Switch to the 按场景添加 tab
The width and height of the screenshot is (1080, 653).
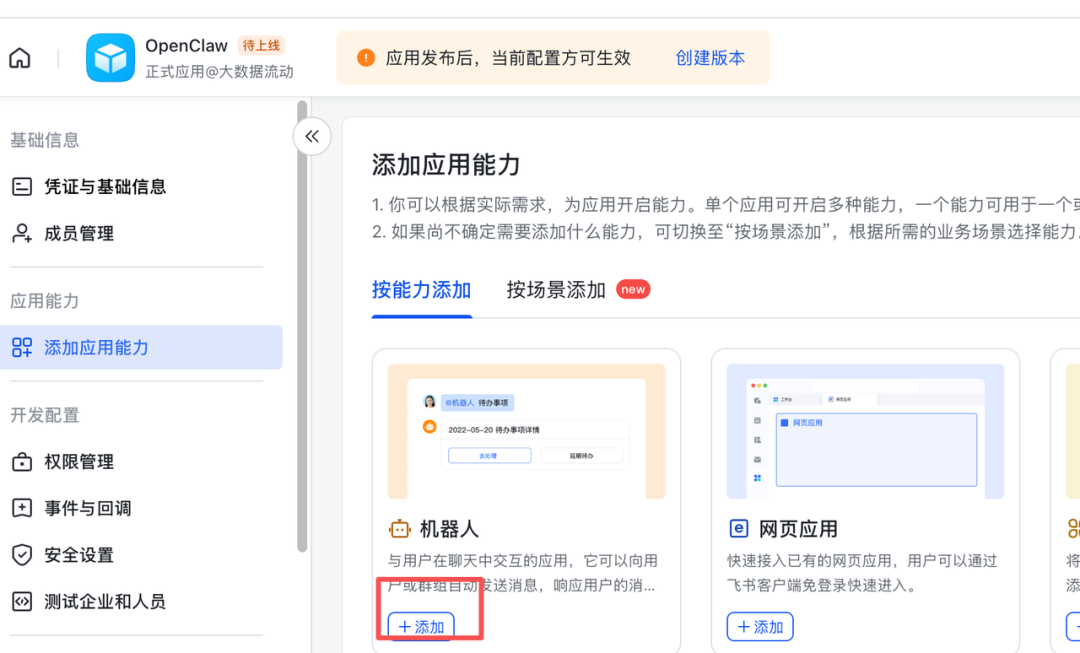(553, 289)
